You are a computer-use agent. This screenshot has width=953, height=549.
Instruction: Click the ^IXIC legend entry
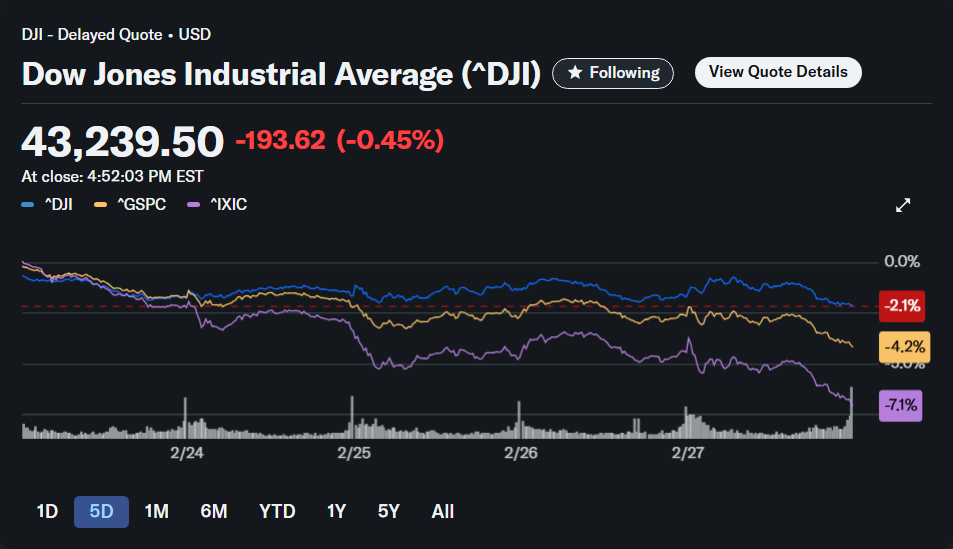(218, 205)
